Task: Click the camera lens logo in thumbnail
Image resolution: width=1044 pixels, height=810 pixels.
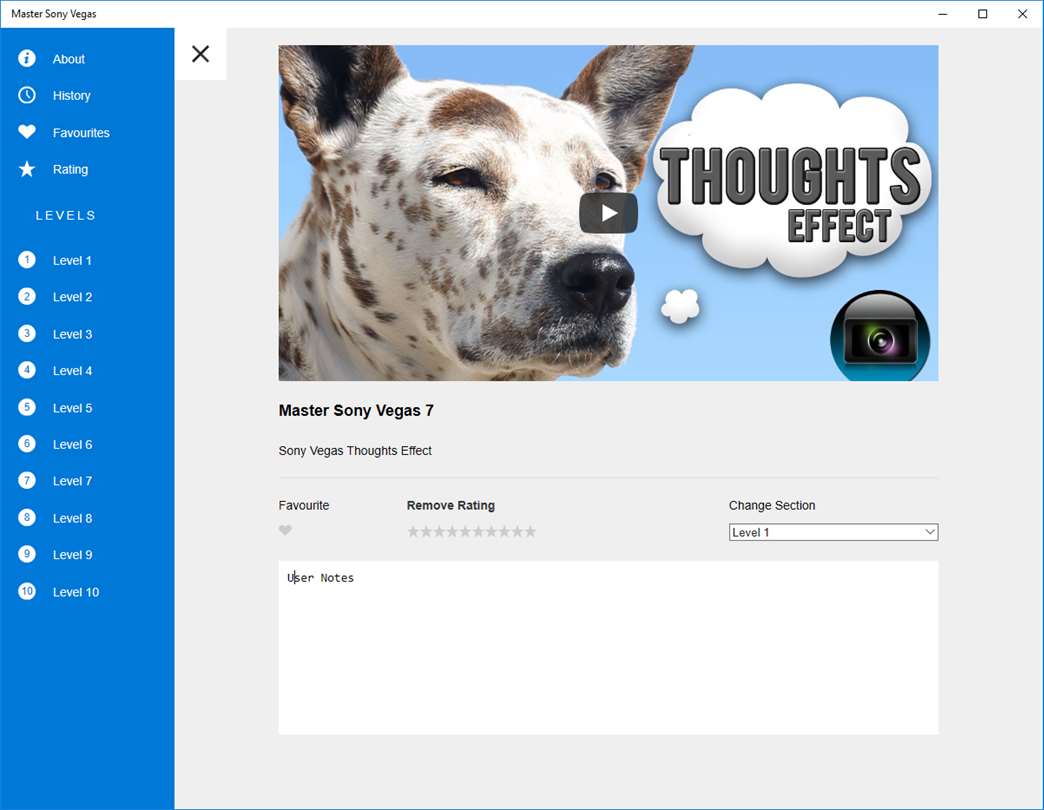Action: [x=880, y=336]
